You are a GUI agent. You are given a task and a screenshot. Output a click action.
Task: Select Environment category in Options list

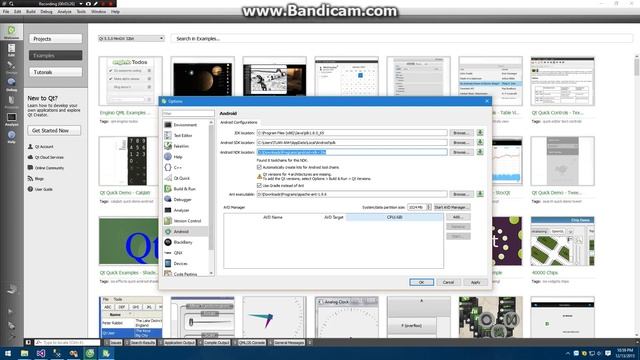pyautogui.click(x=185, y=125)
